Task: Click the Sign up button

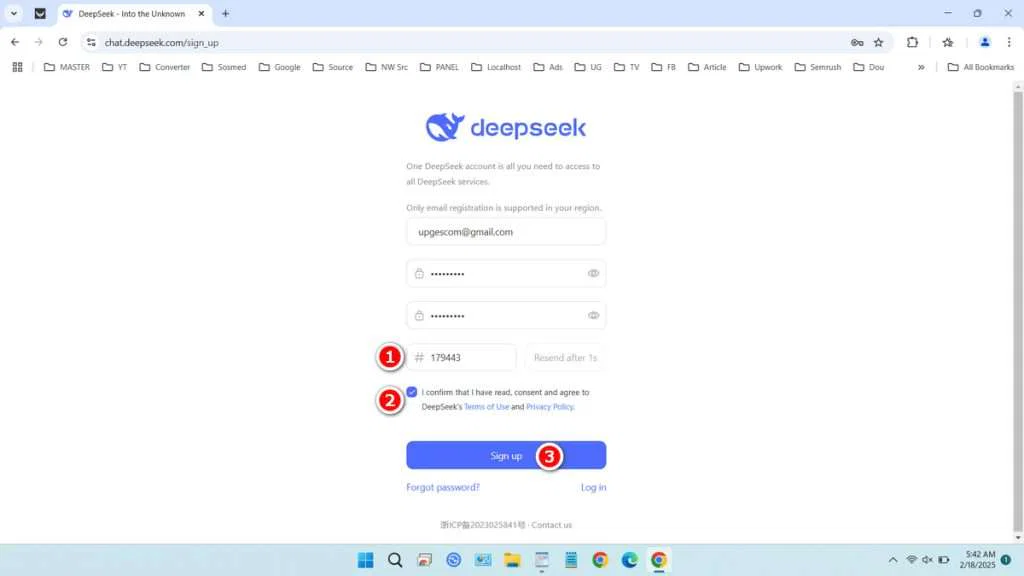Action: pyautogui.click(x=506, y=455)
